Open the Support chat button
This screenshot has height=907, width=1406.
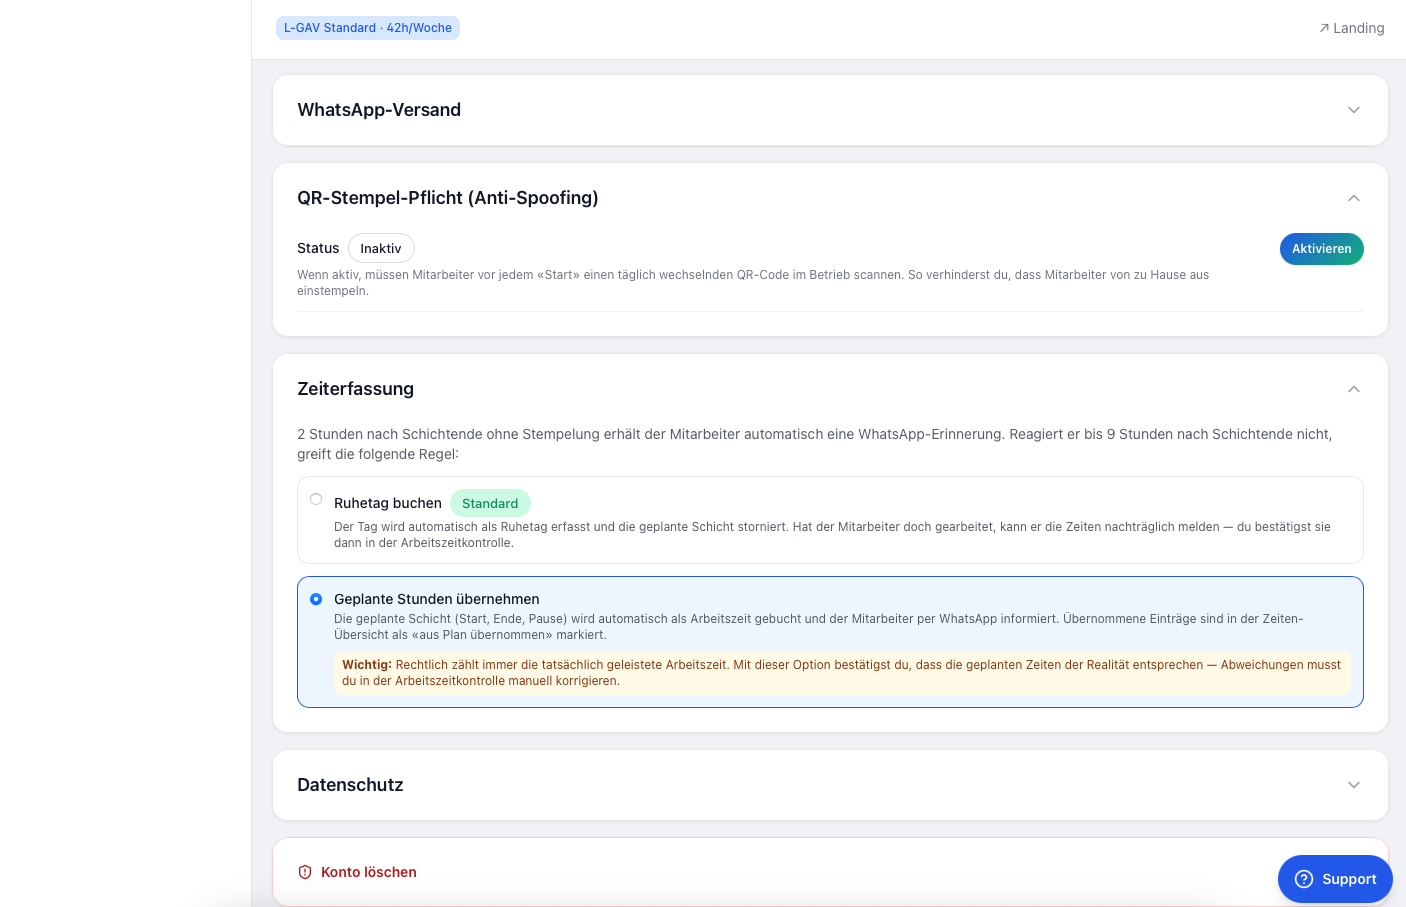1335,879
